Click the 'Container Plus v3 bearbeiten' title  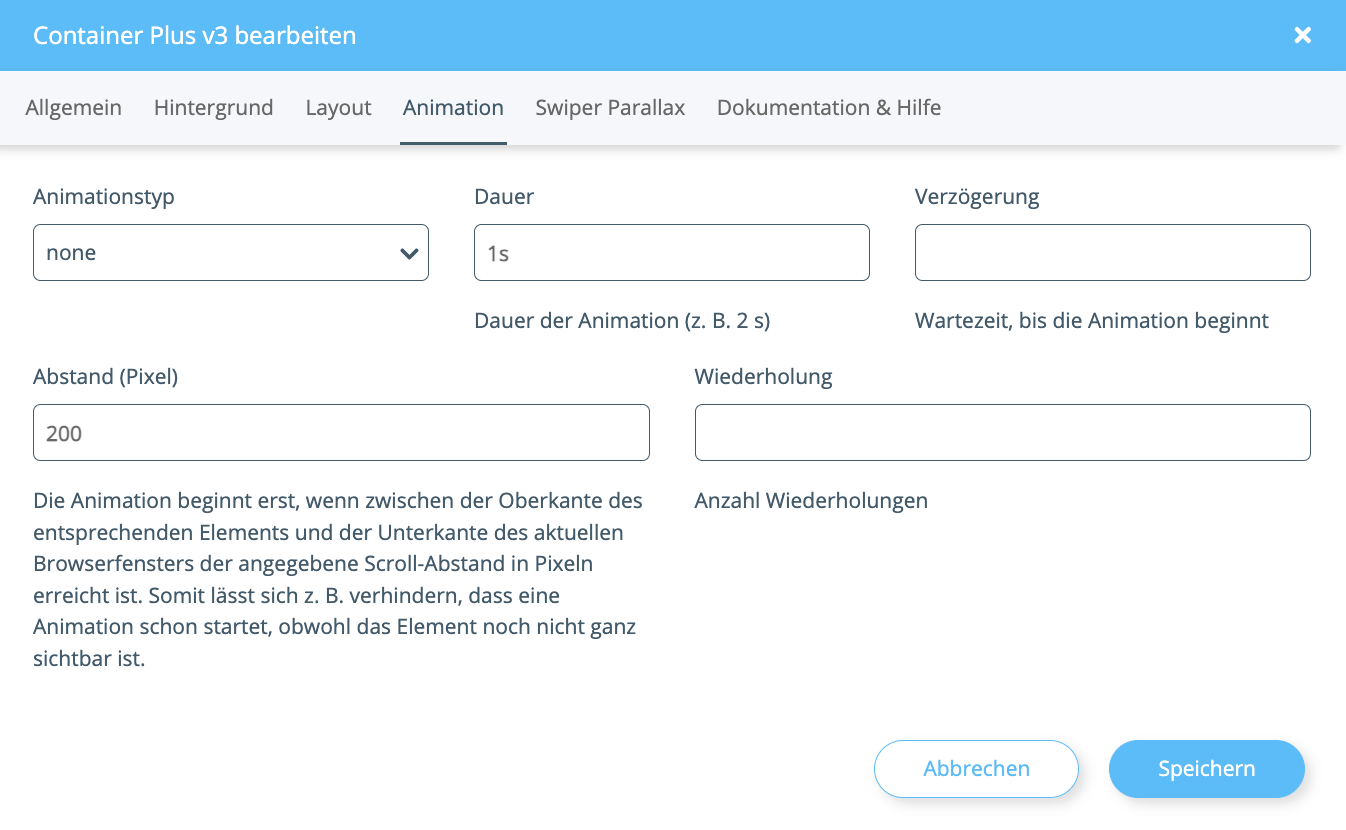pos(195,36)
